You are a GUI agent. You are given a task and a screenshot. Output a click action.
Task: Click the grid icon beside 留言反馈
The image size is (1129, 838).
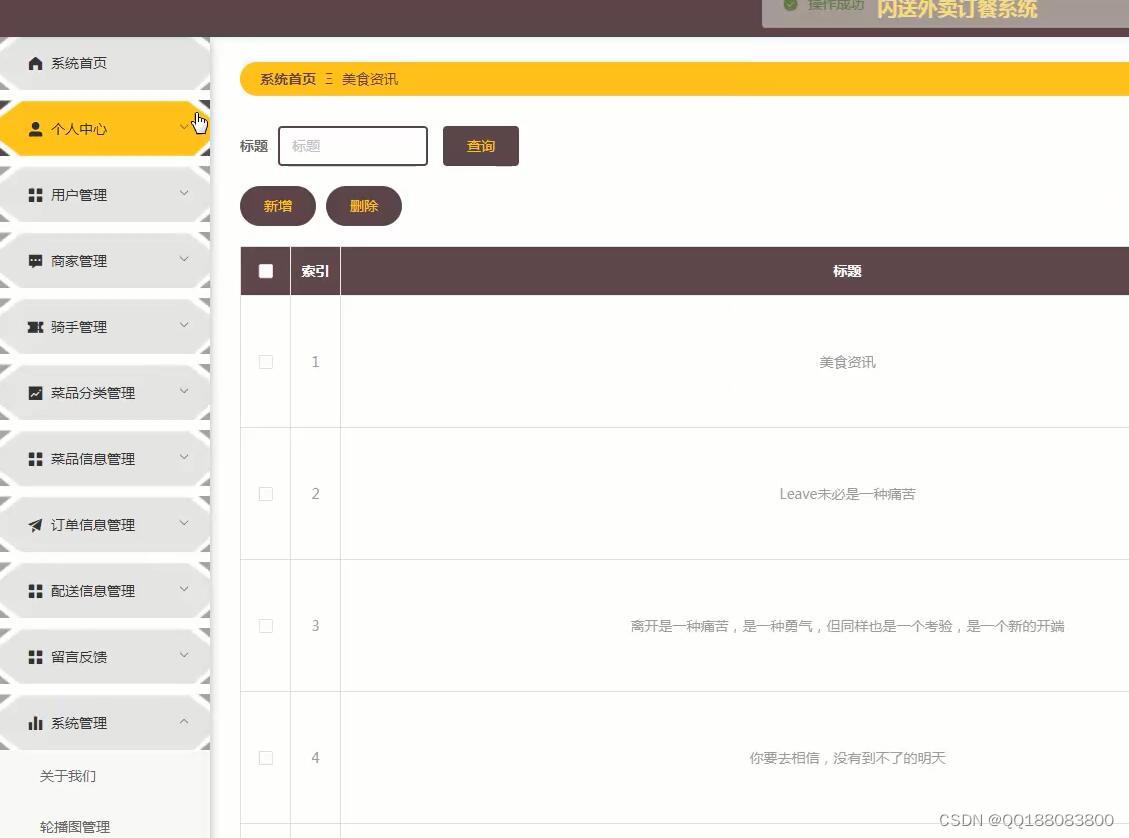tap(35, 657)
